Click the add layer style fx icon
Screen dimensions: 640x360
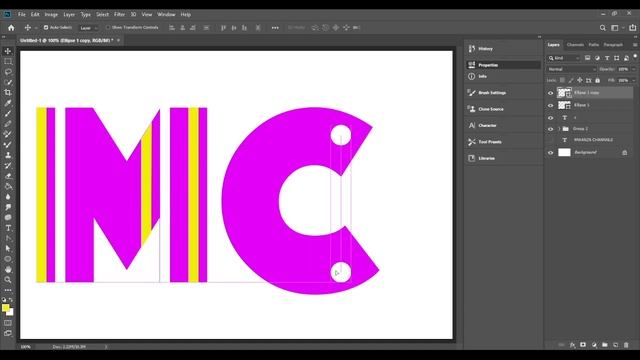tap(572, 345)
